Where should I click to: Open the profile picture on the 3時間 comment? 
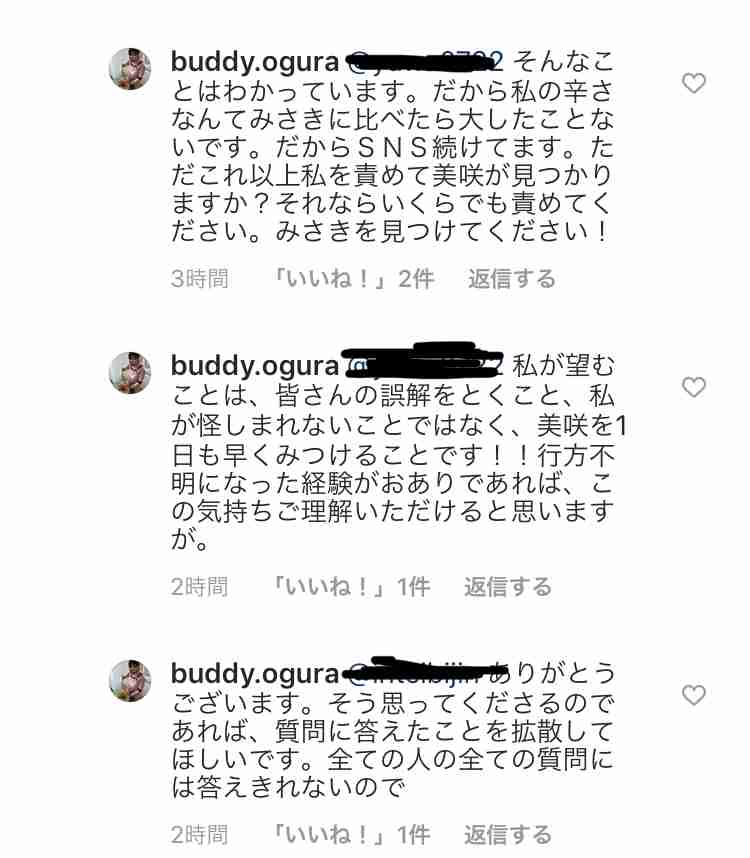coord(130,68)
